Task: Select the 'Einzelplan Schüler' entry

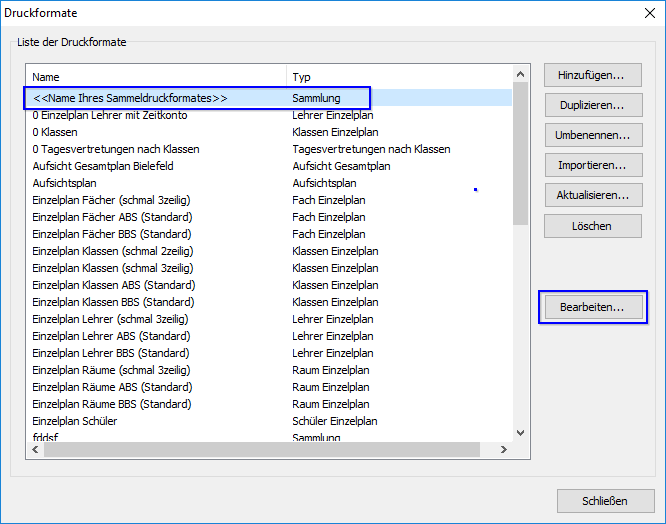Action: (74, 421)
